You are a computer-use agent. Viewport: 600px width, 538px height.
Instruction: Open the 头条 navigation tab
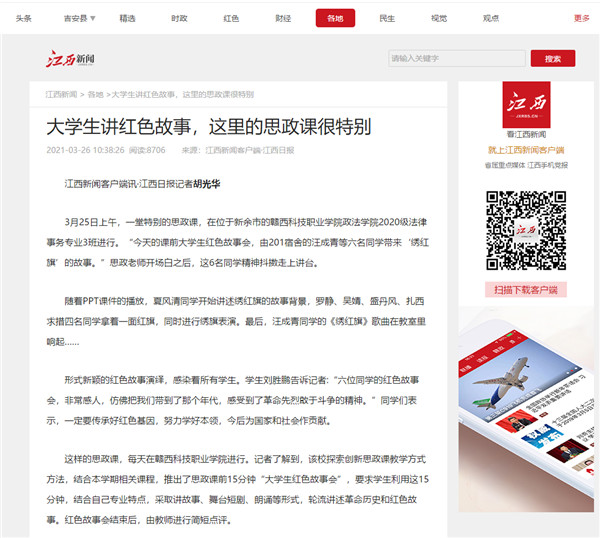click(x=24, y=18)
